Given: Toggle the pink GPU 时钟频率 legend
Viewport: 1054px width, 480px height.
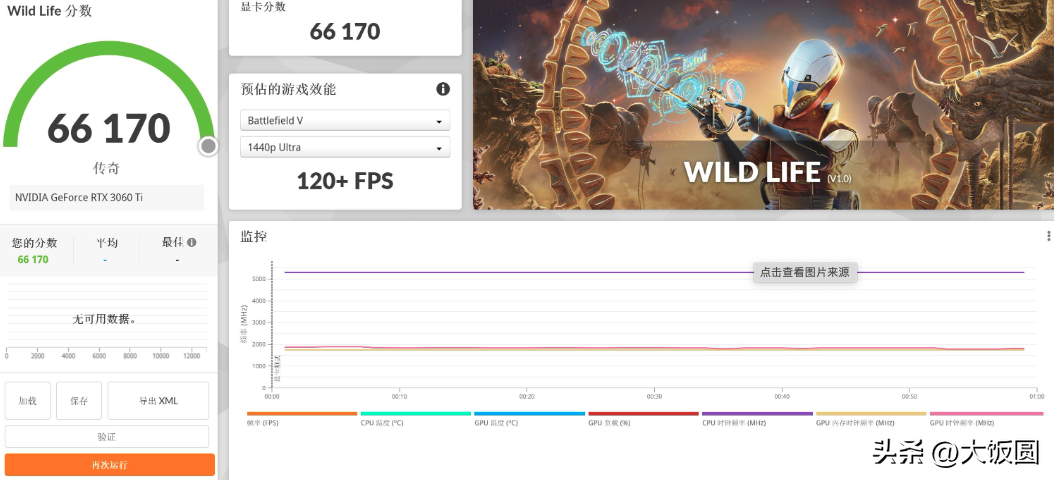Looking at the screenshot, I should (985, 418).
